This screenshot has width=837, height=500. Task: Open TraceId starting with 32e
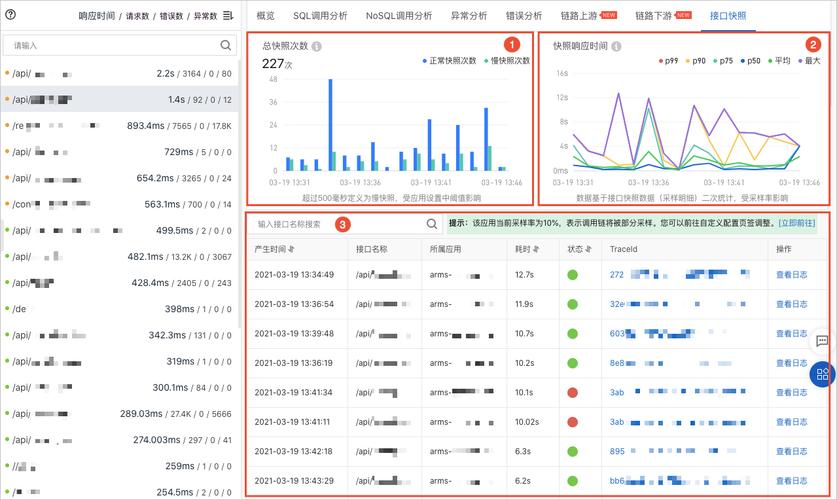point(678,304)
